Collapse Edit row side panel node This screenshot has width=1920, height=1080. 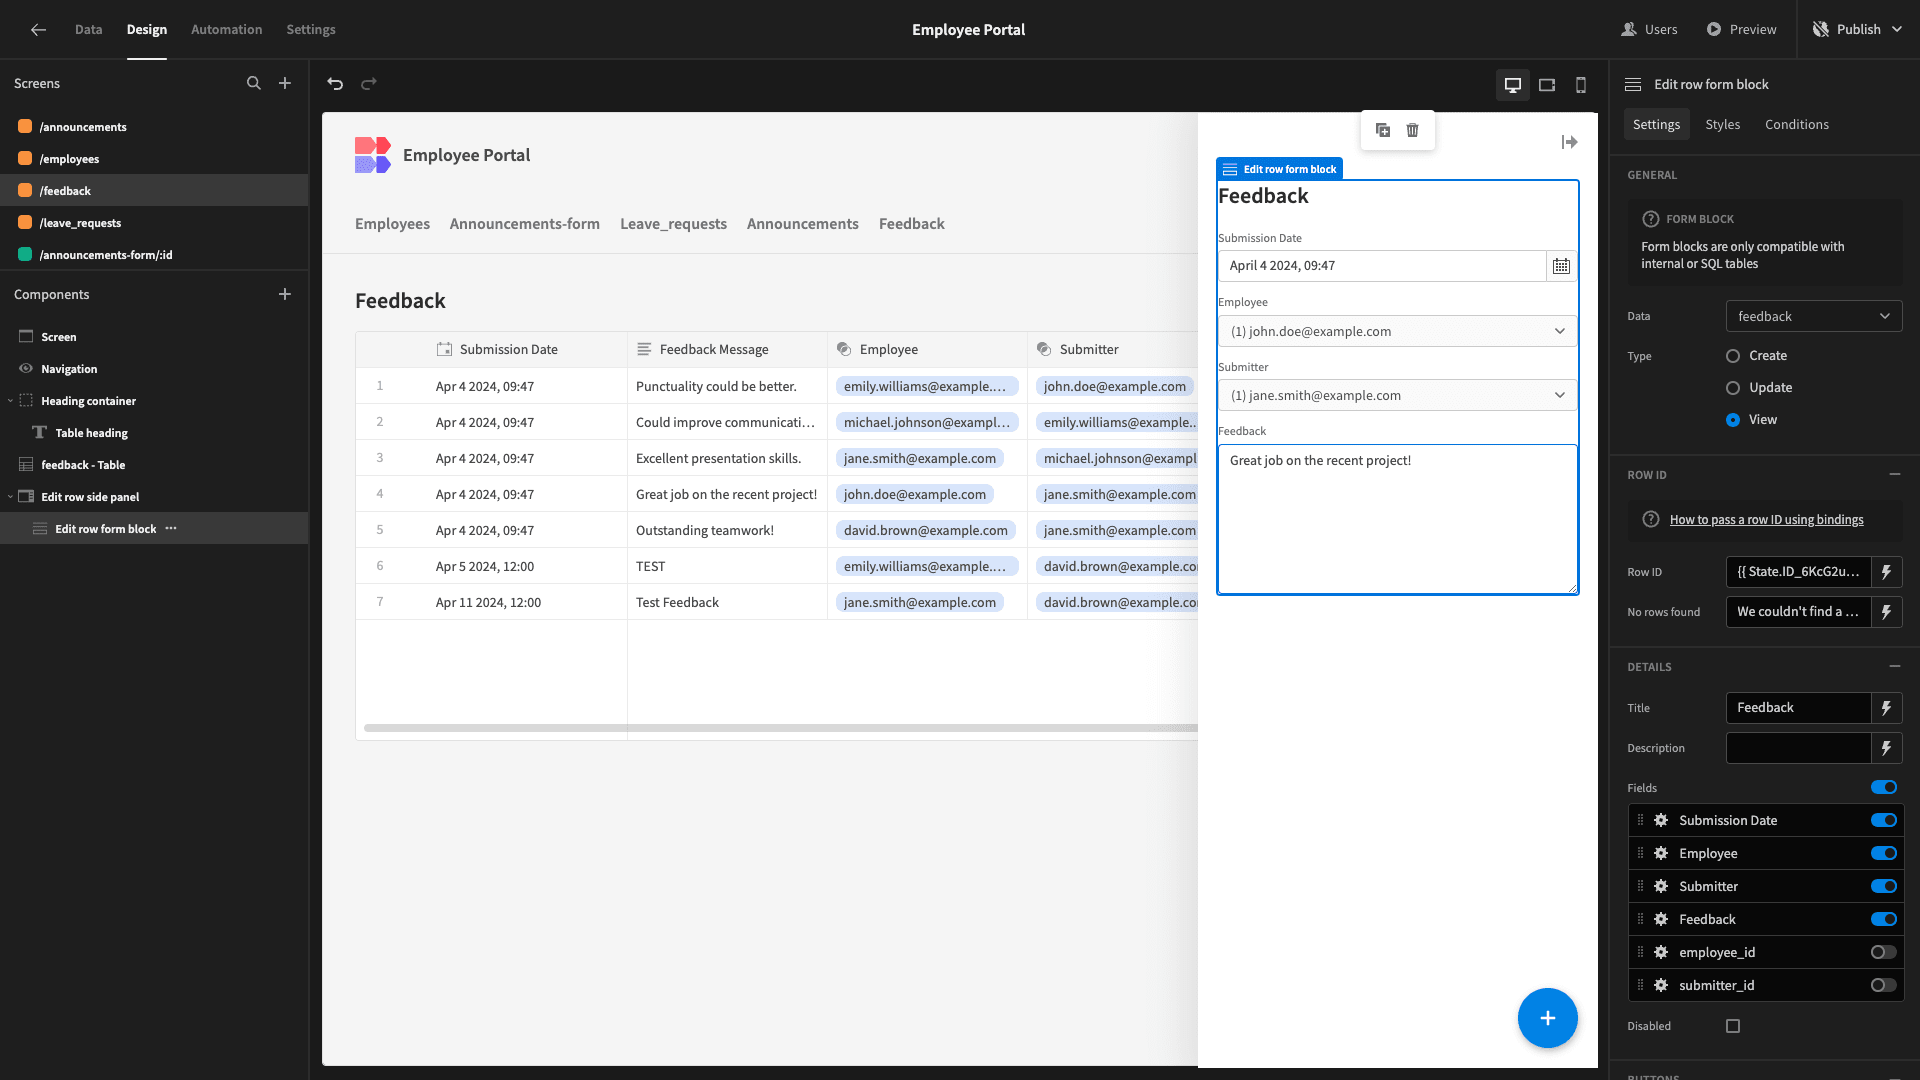pyautogui.click(x=11, y=497)
